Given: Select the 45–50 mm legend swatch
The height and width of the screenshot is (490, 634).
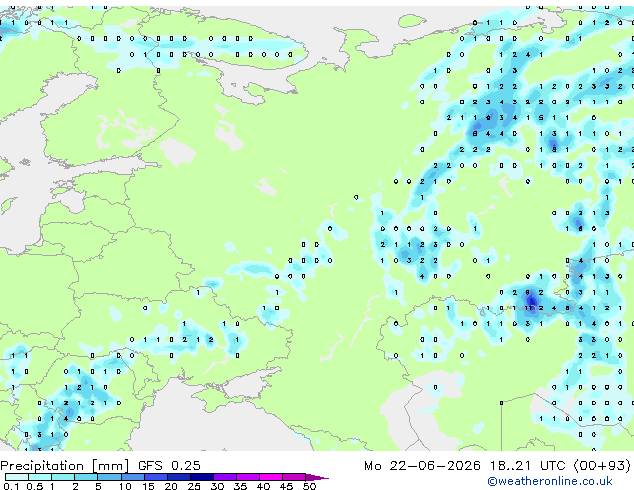Looking at the screenshot, I should point(294,477).
